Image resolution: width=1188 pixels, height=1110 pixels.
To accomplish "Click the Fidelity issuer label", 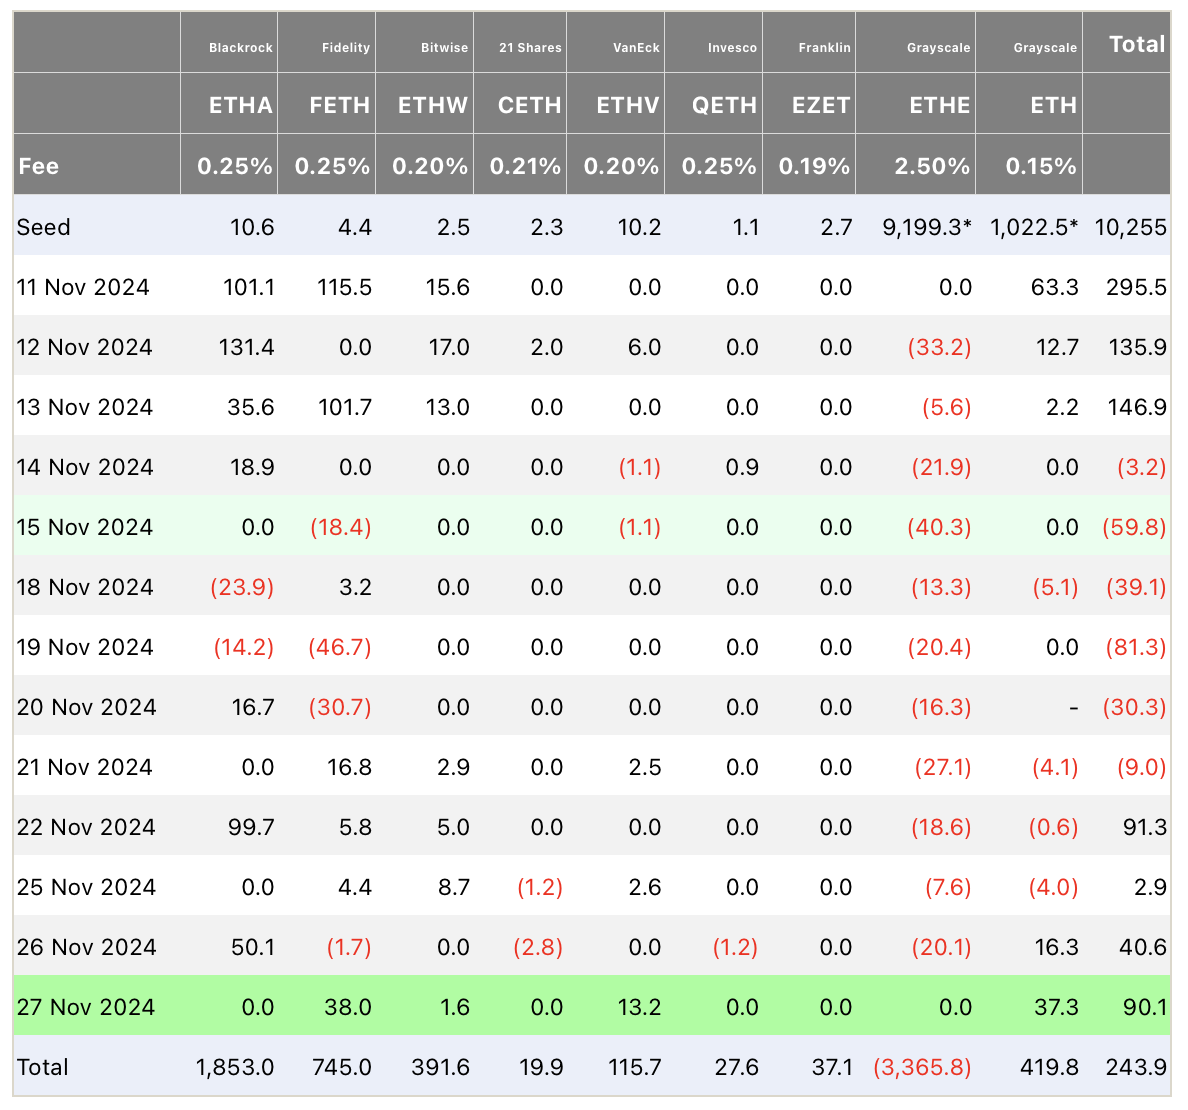I will point(345,48).
